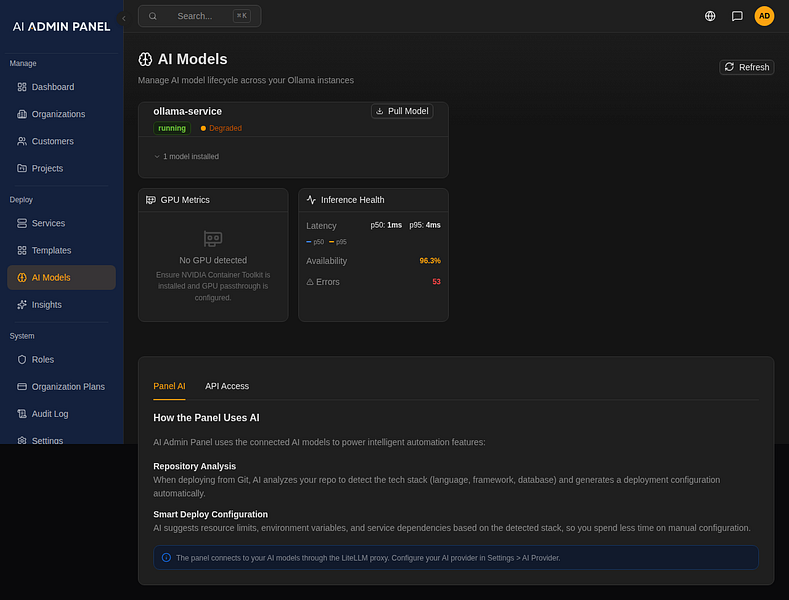Click the AI Models page heading brain icon
This screenshot has width=789, height=600.
pyautogui.click(x=145, y=59)
